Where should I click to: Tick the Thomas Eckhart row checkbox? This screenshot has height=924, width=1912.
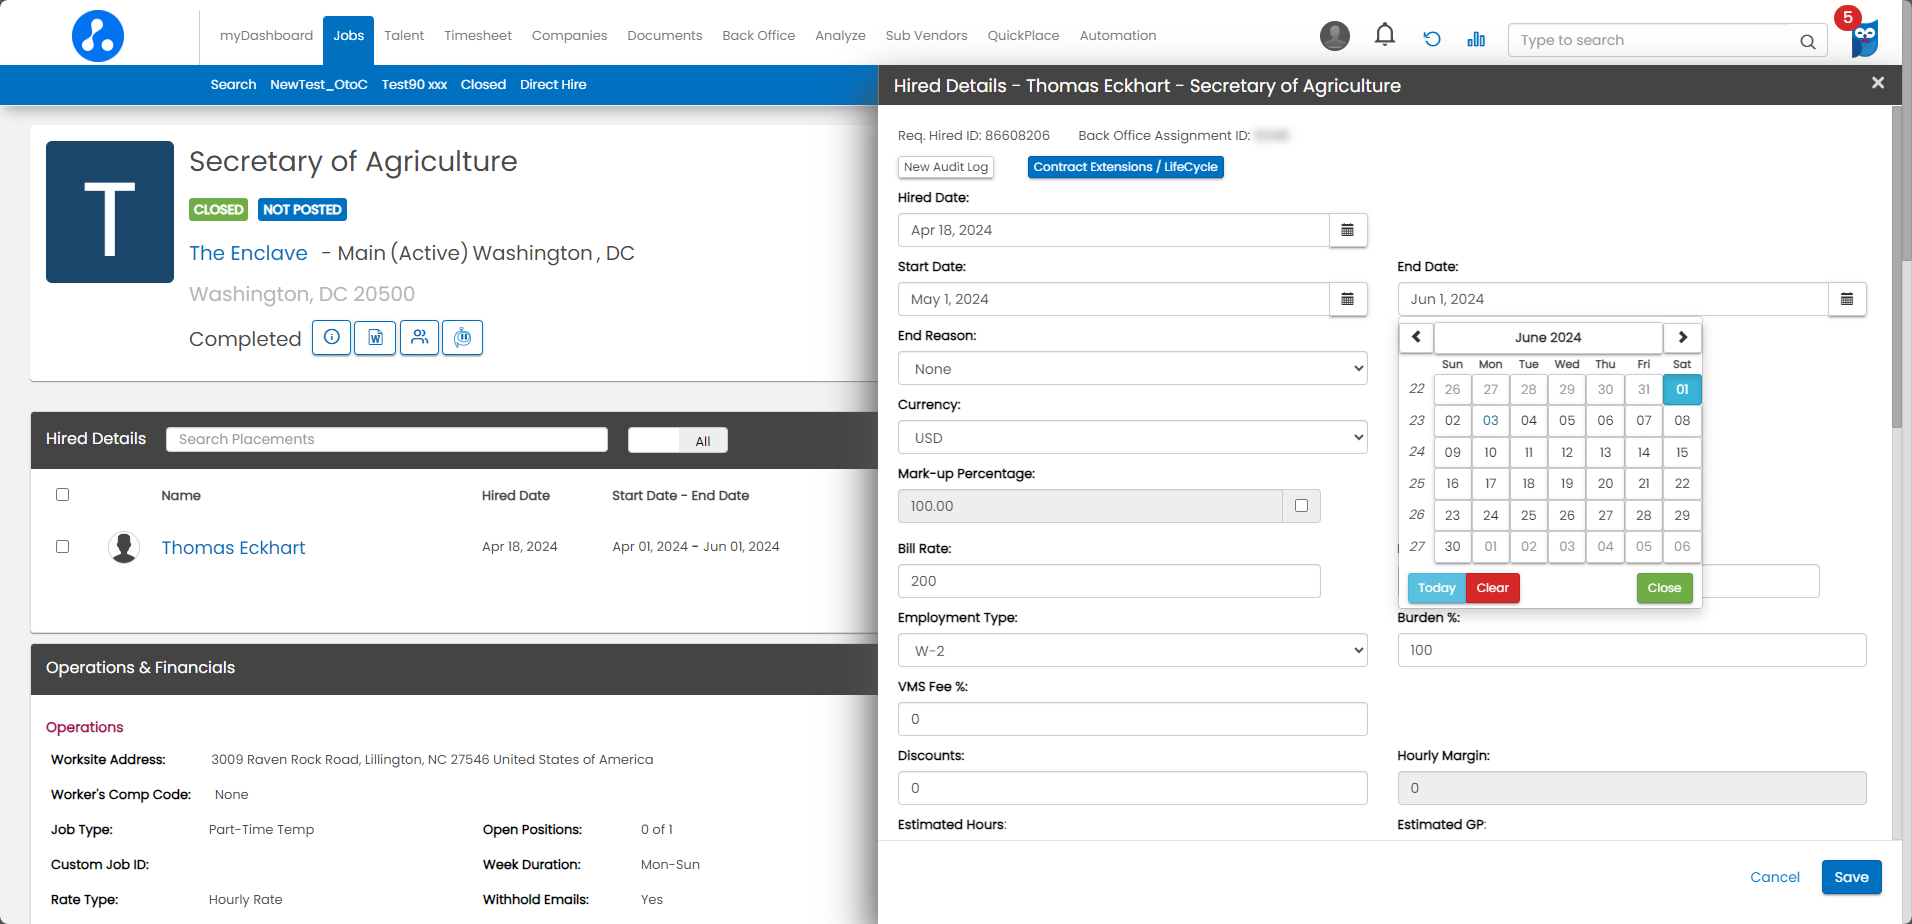pos(63,547)
